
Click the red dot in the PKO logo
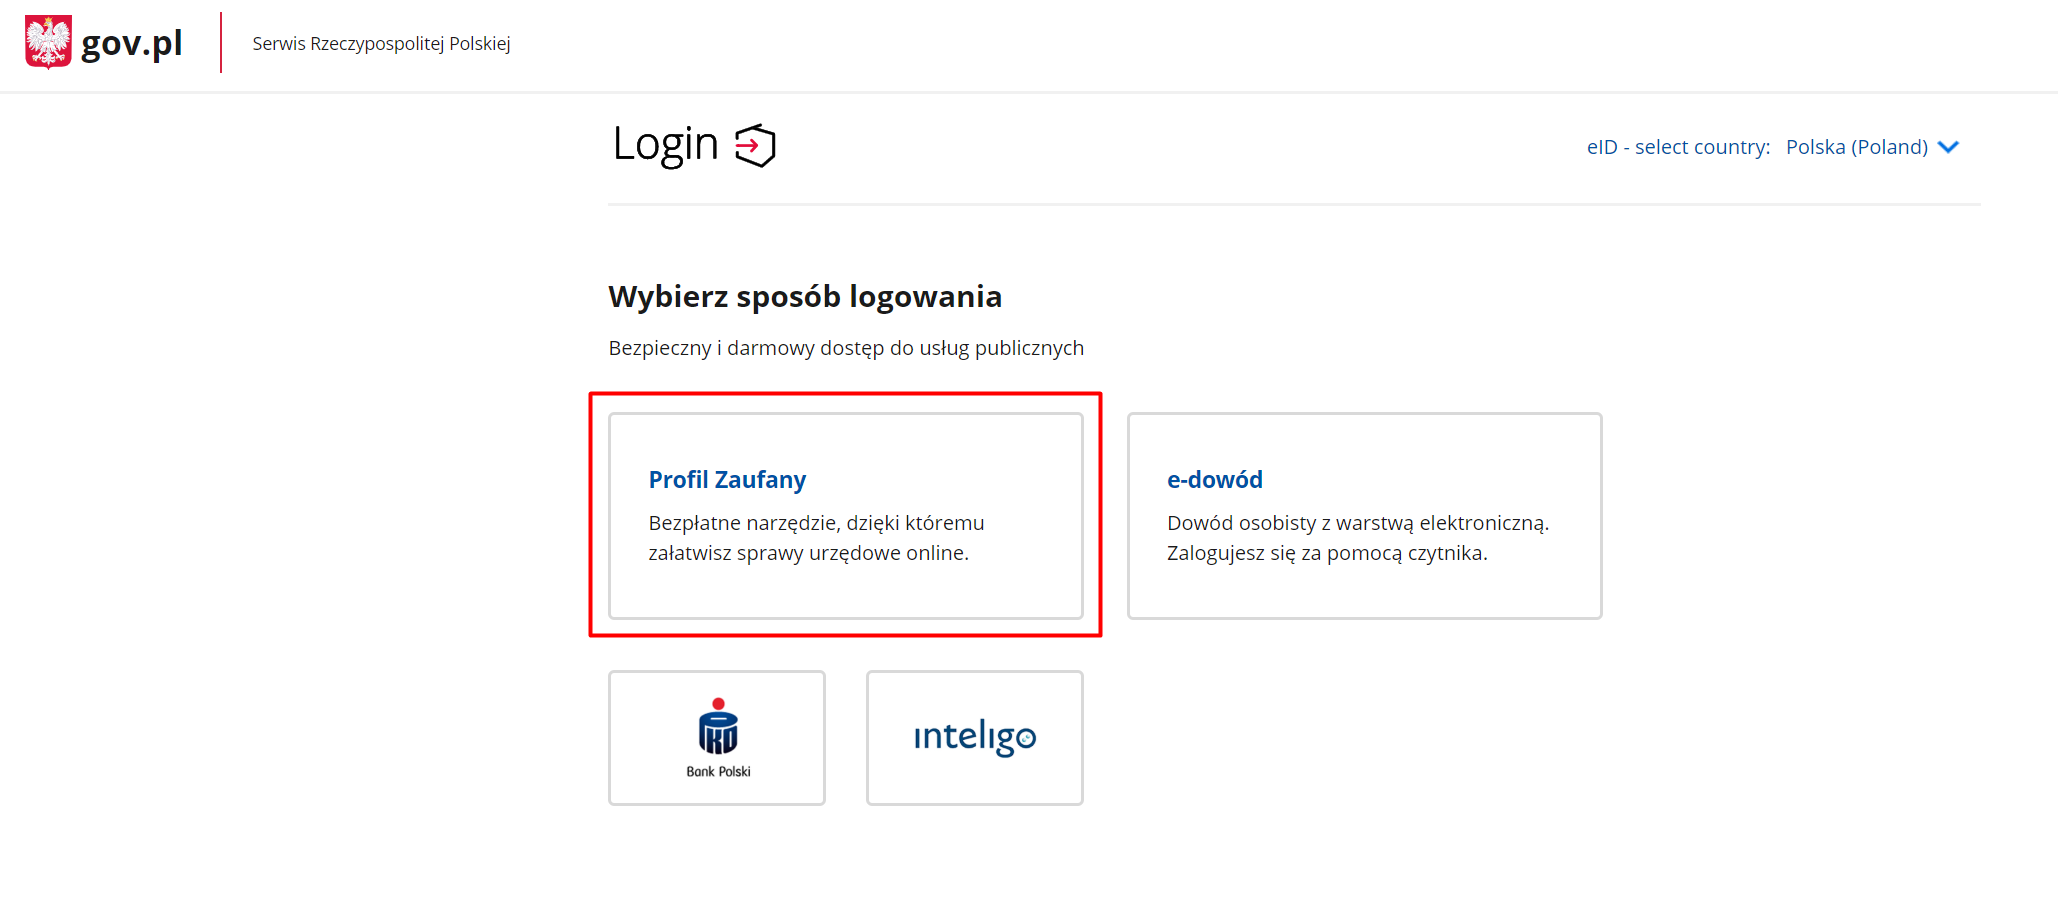point(716,705)
